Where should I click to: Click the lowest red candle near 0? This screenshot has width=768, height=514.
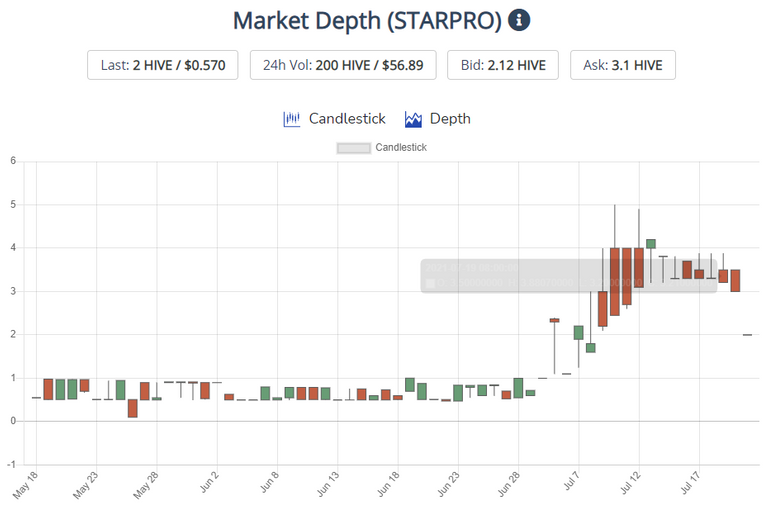(x=133, y=408)
